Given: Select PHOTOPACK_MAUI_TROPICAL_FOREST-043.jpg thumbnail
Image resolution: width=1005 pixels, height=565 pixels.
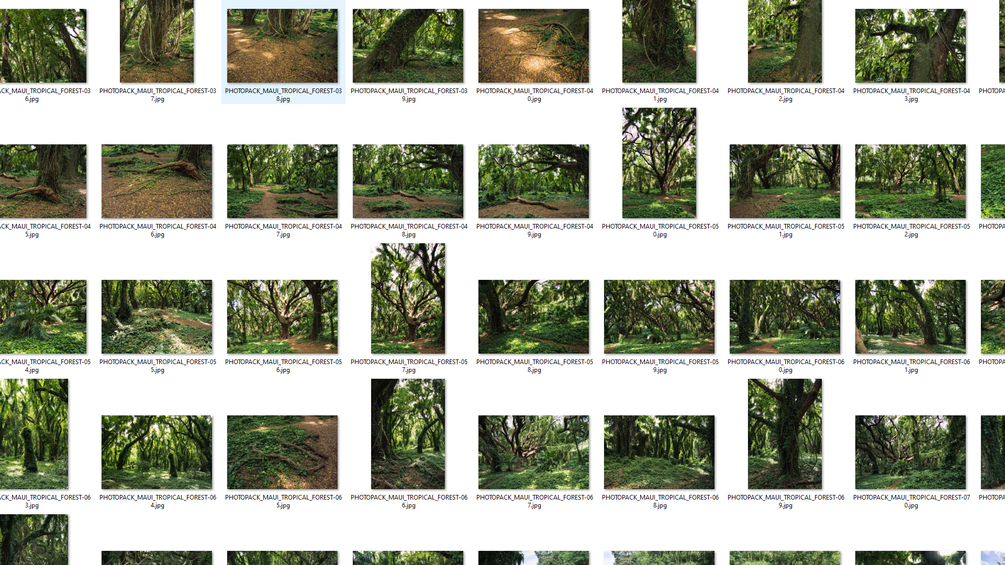Looking at the screenshot, I should (910, 45).
